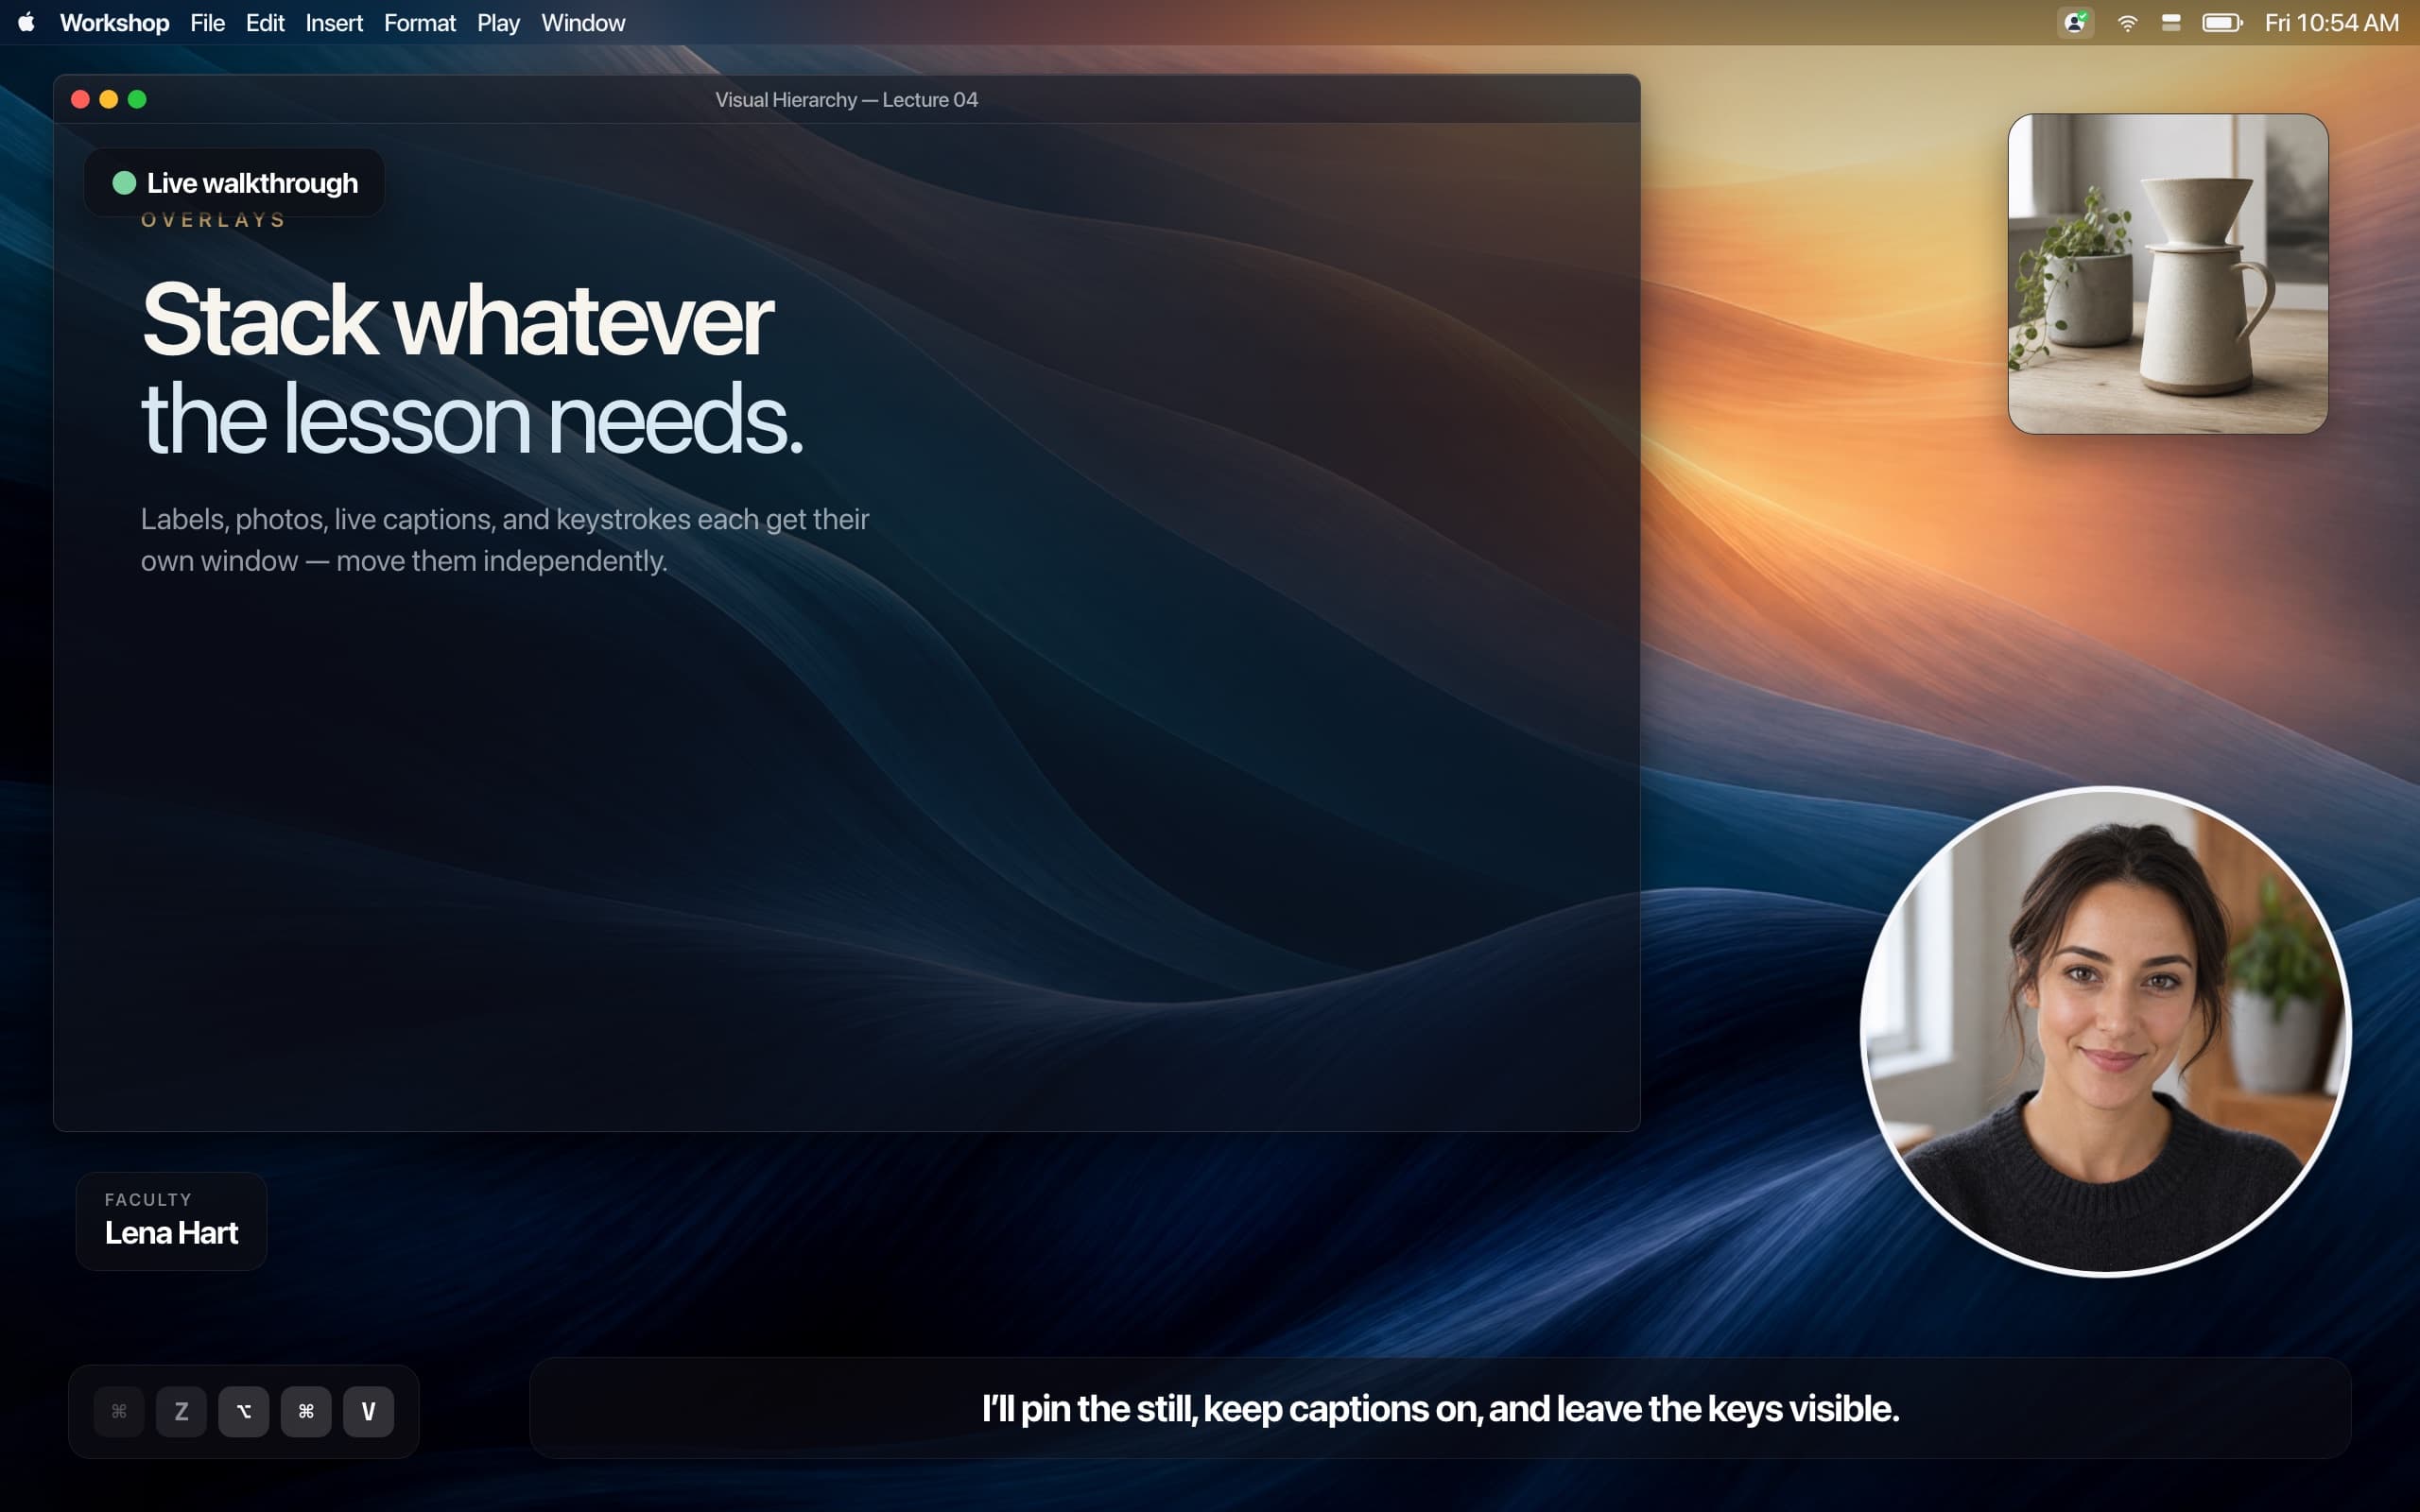Open the Workshop app menu

point(114,22)
